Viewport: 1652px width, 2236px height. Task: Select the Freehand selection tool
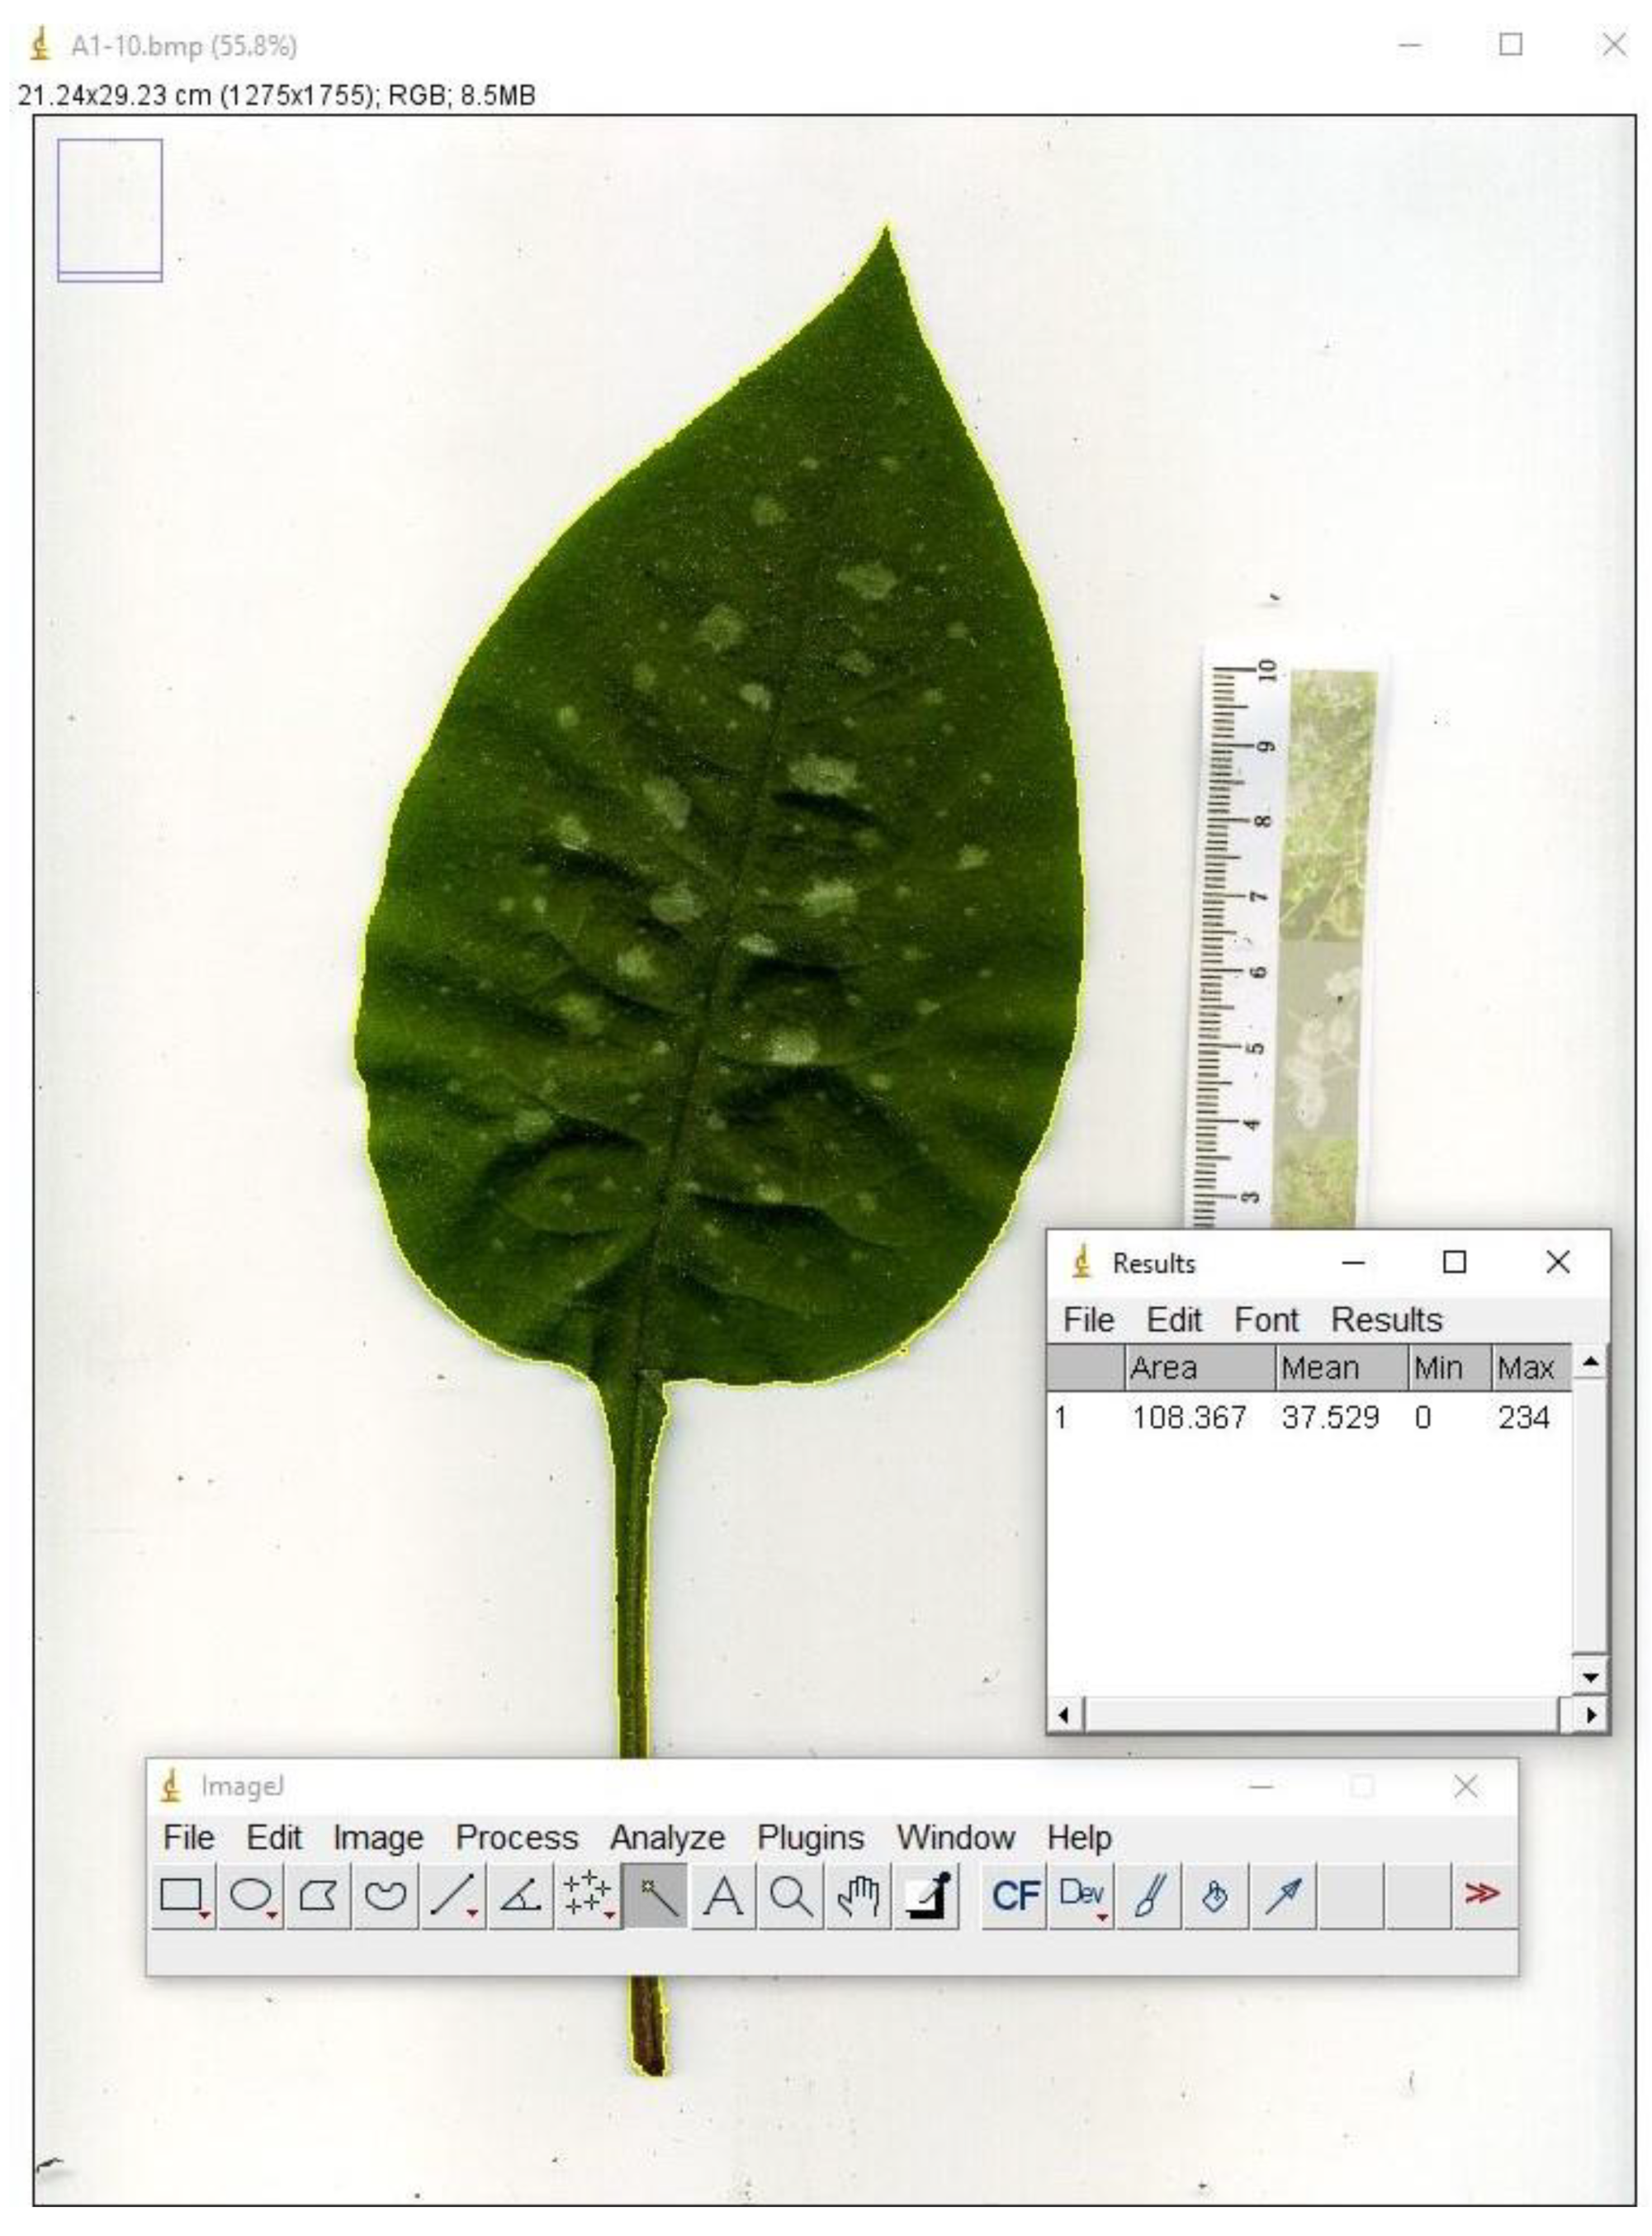pyautogui.click(x=385, y=1895)
